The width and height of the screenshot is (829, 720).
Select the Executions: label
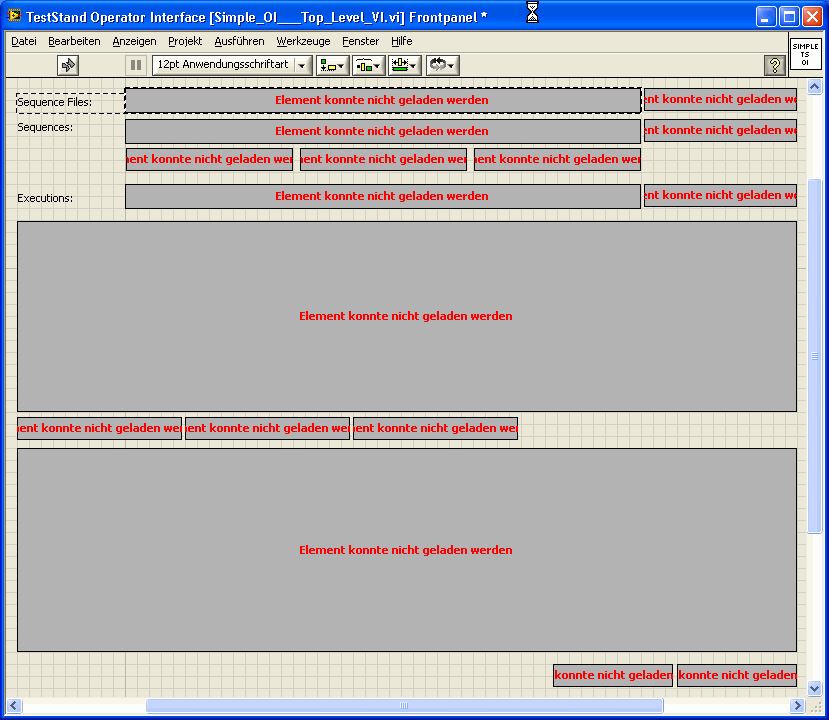pos(45,198)
